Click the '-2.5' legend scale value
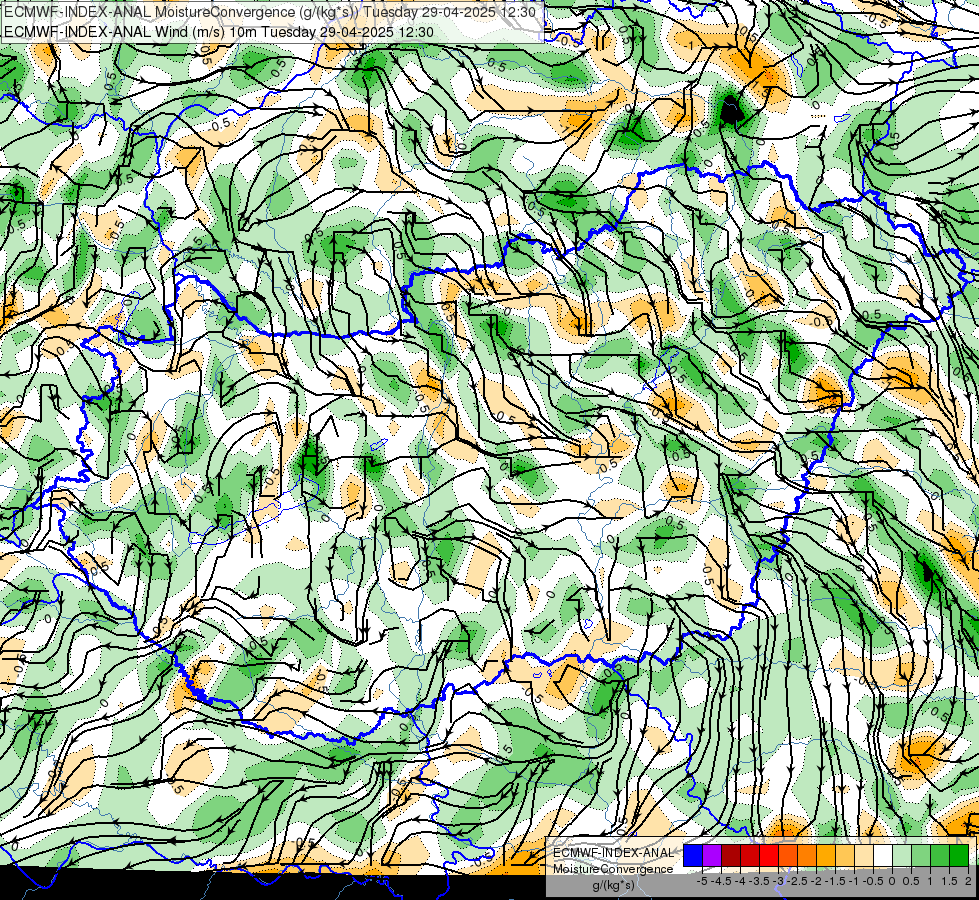Screen dimensions: 979x900 (x=797, y=881)
